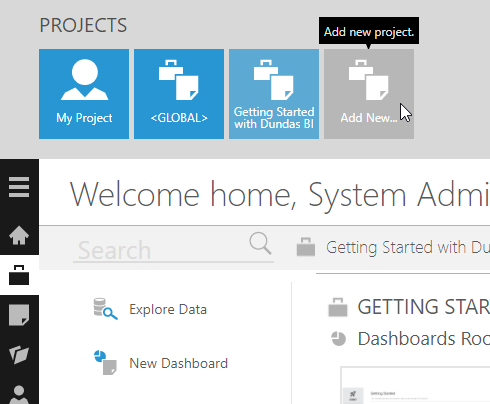
Task: Click the Getting Started with Du… project name
Action: point(408,247)
